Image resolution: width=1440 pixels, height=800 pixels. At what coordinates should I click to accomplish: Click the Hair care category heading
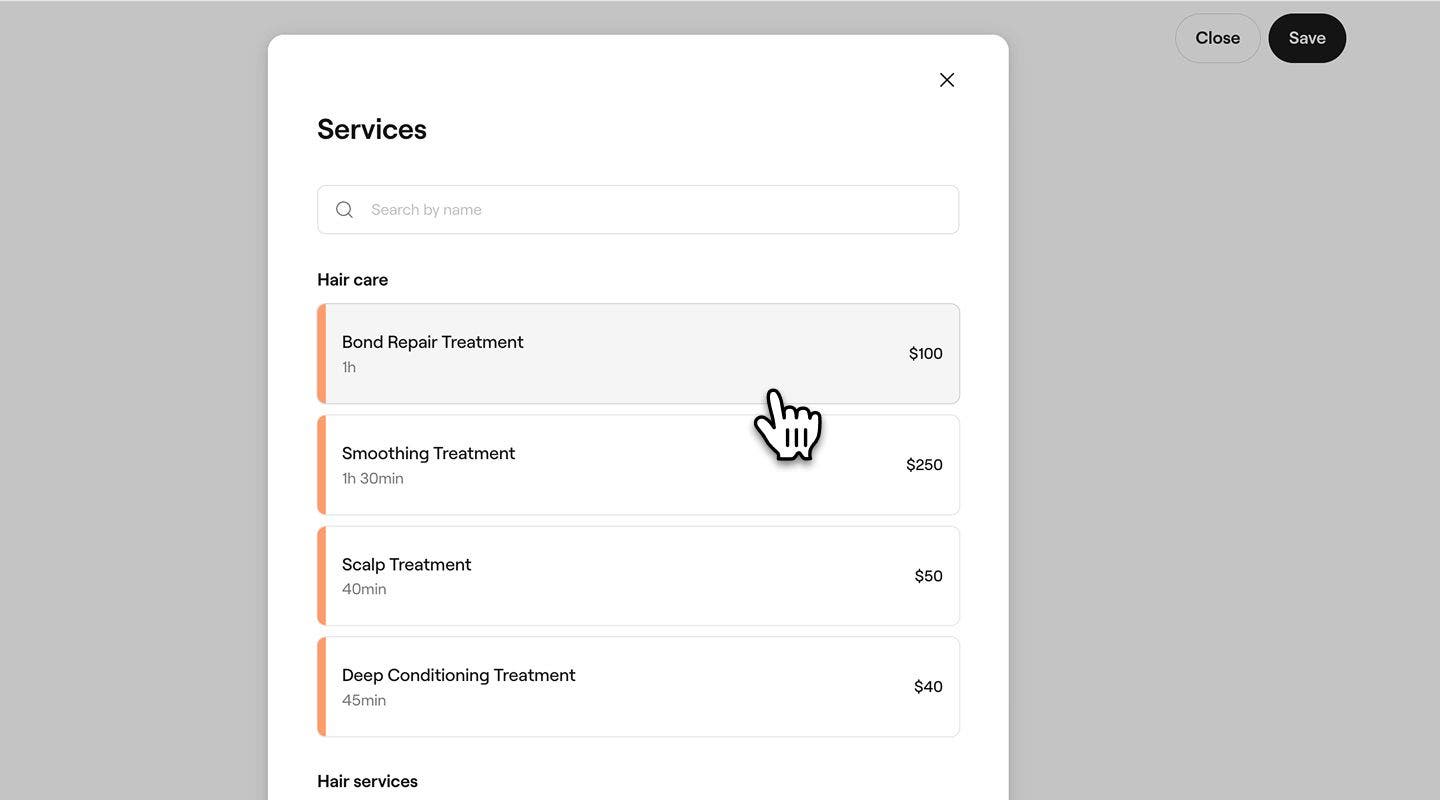(x=352, y=280)
